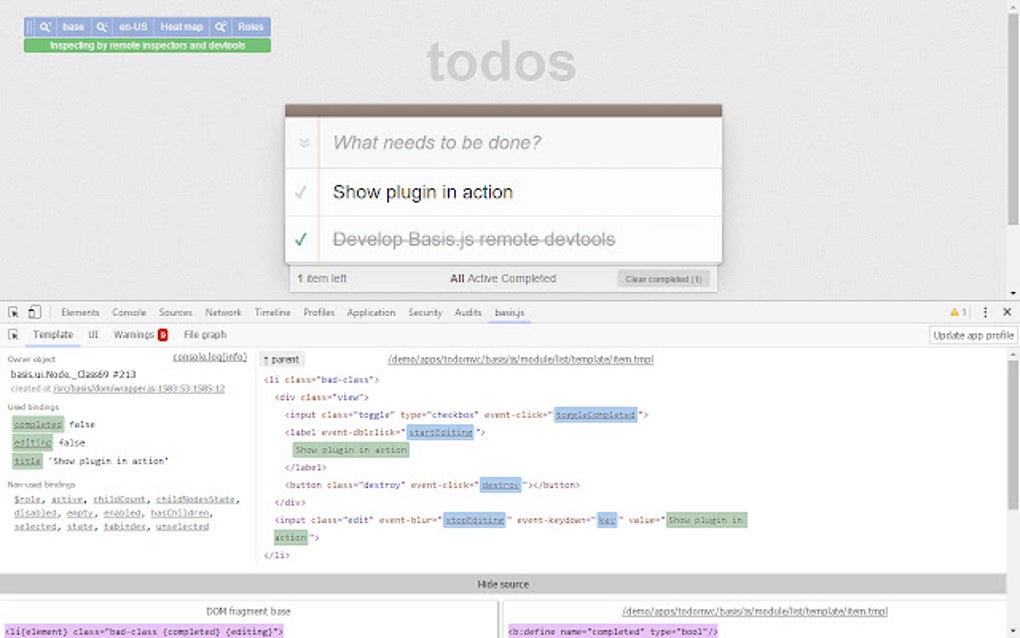Select the element picker on the Template row

(x=13, y=334)
